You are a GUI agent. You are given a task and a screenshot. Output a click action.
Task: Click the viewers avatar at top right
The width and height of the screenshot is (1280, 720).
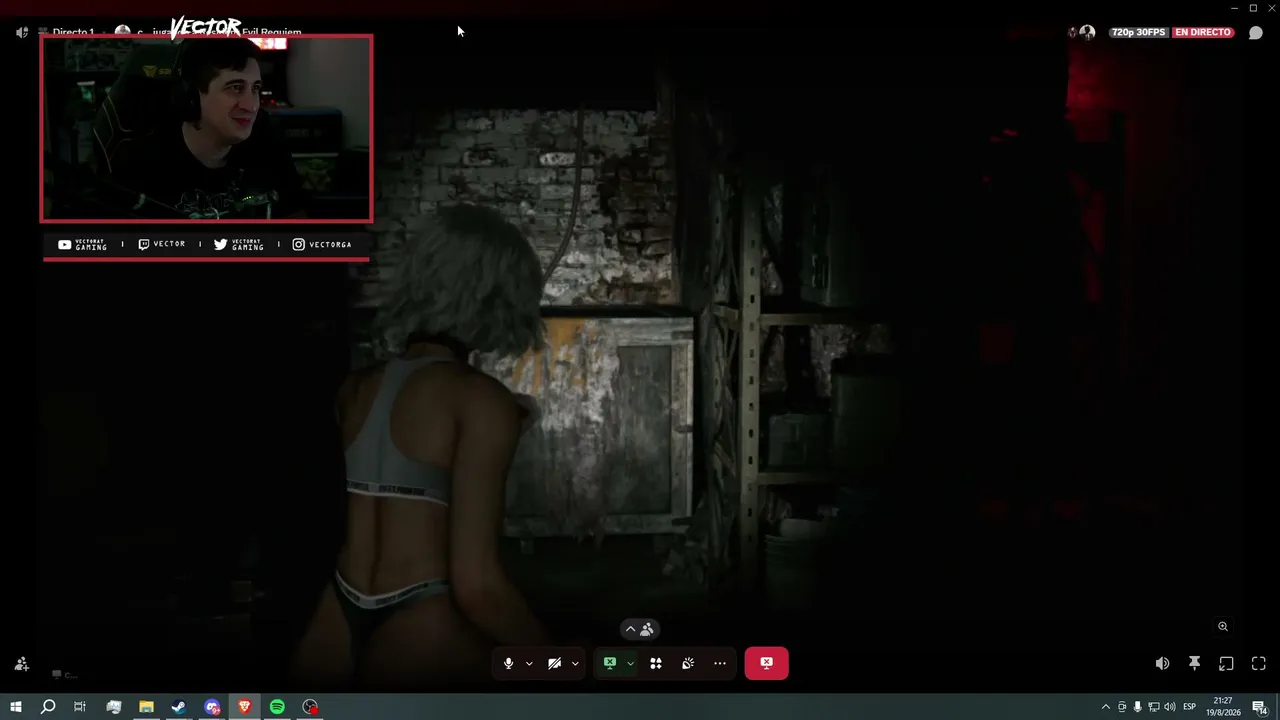(1087, 32)
